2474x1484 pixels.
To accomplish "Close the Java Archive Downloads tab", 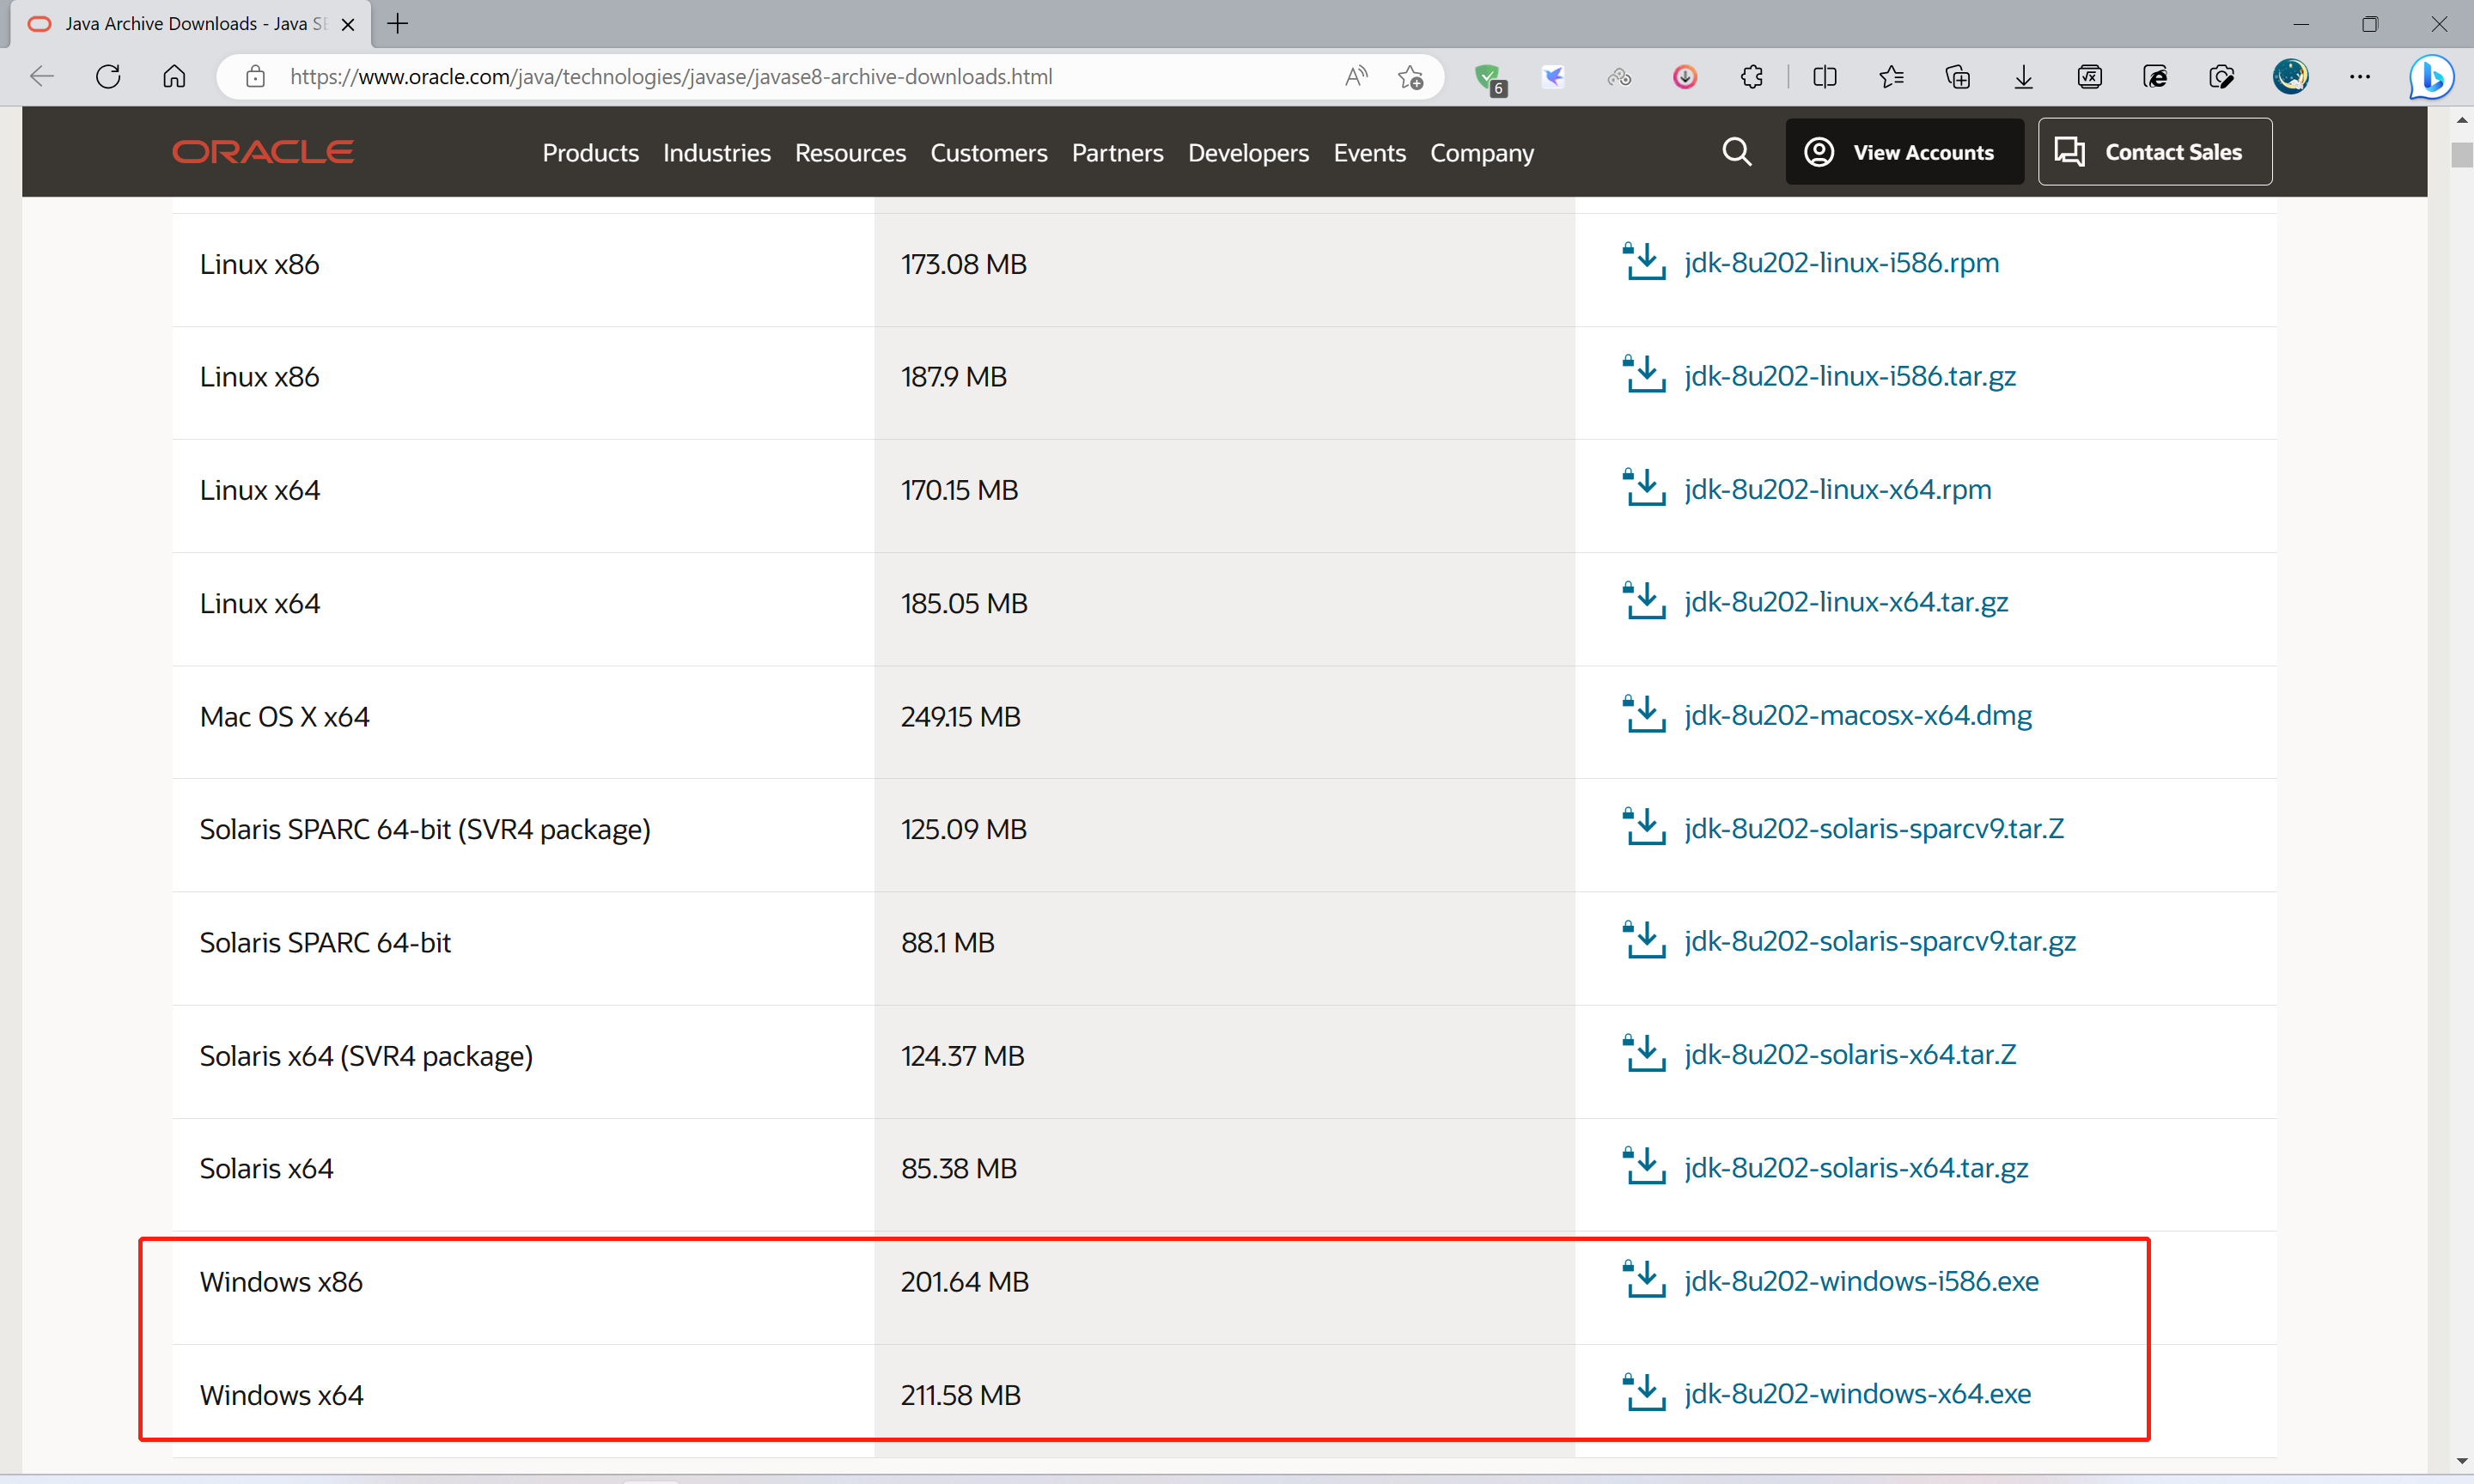I will point(348,24).
